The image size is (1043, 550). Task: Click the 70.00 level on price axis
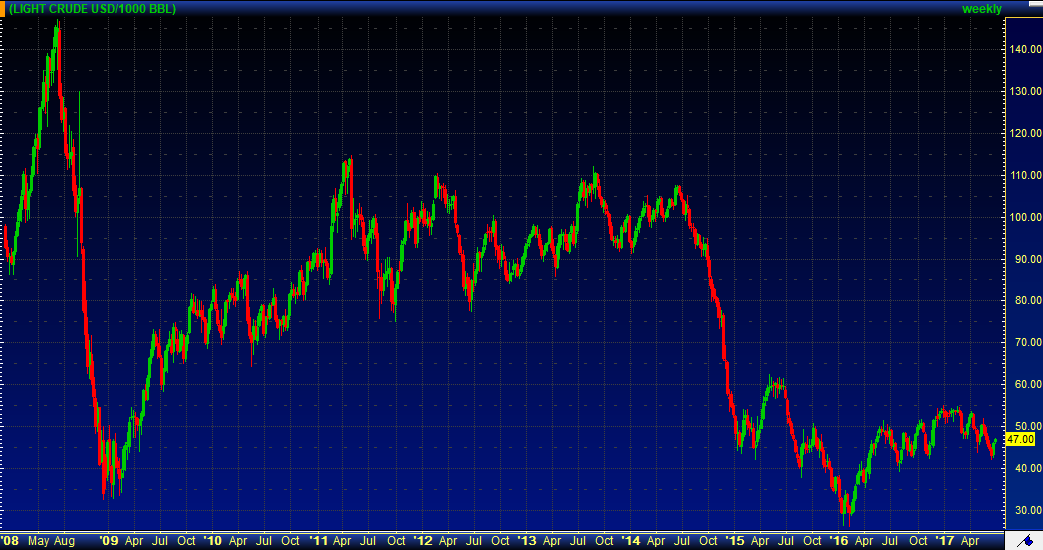pos(1022,342)
